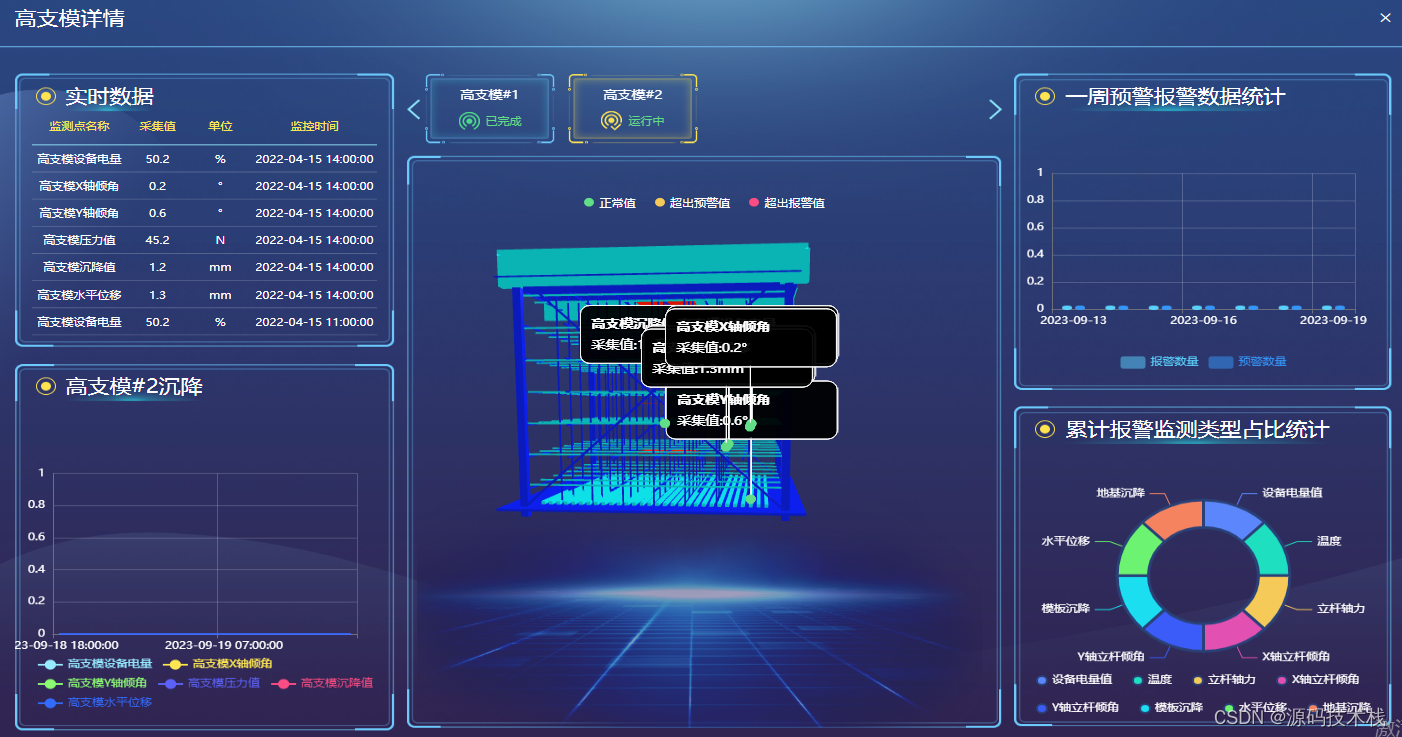Click the left chevron before the 高支模#1 card

414,109
